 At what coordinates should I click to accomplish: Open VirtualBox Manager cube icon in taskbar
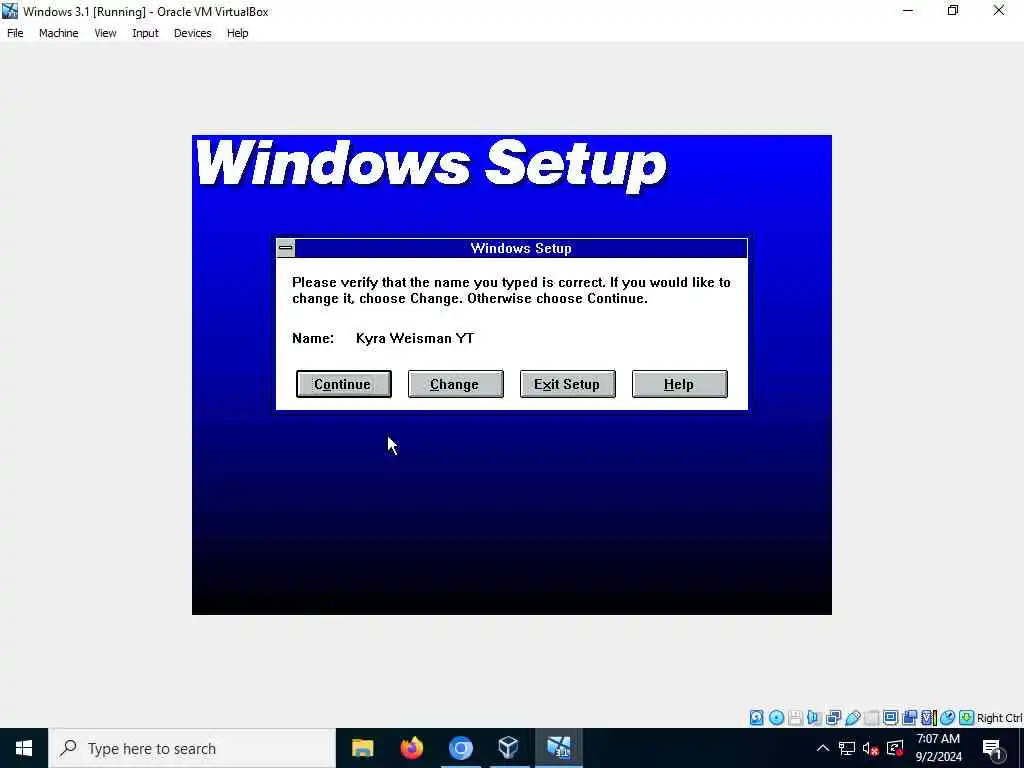[508, 748]
